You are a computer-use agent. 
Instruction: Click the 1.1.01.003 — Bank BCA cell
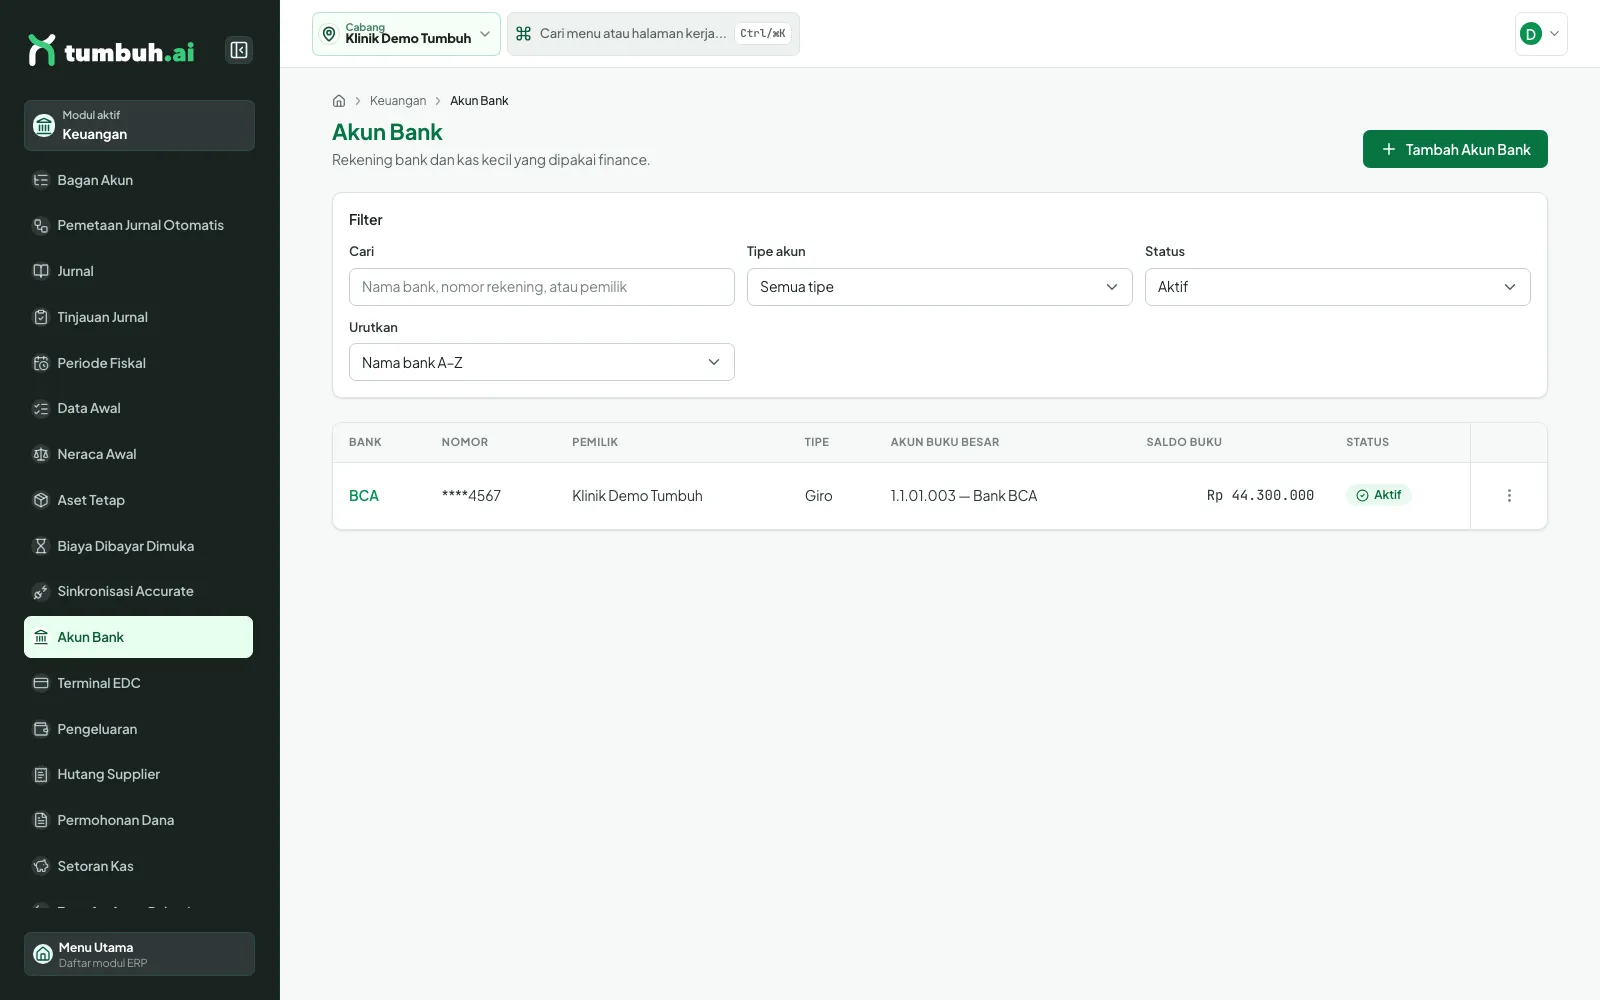[964, 496]
